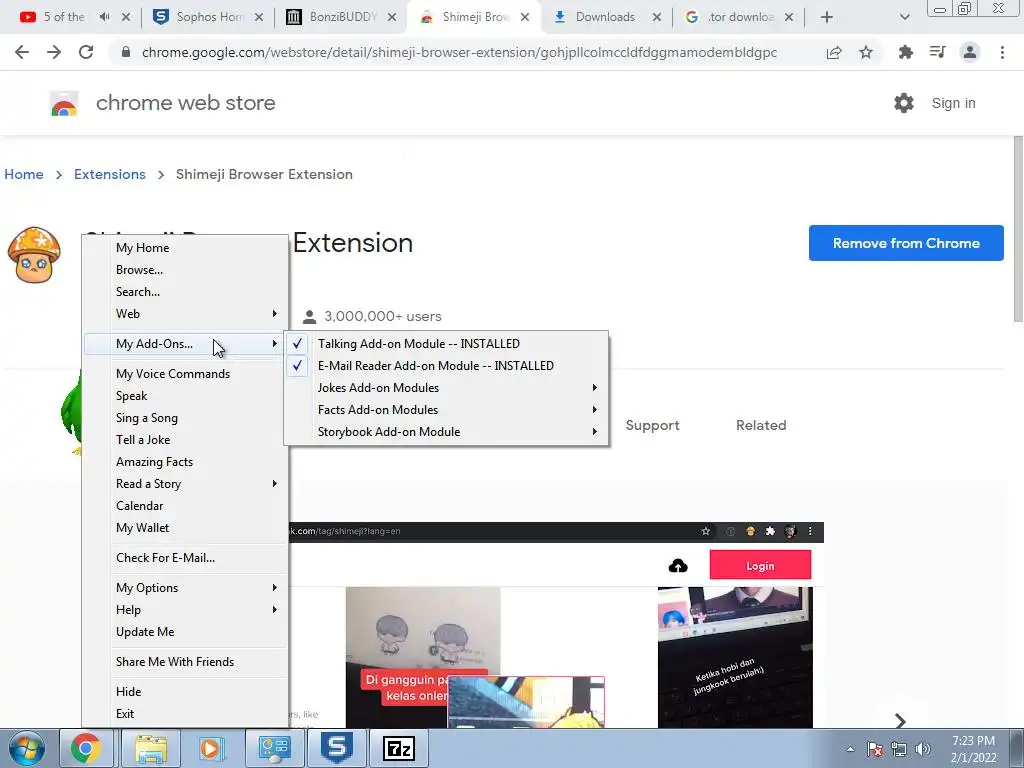Click the Sign in link
The width and height of the screenshot is (1024, 768).
coord(953,103)
